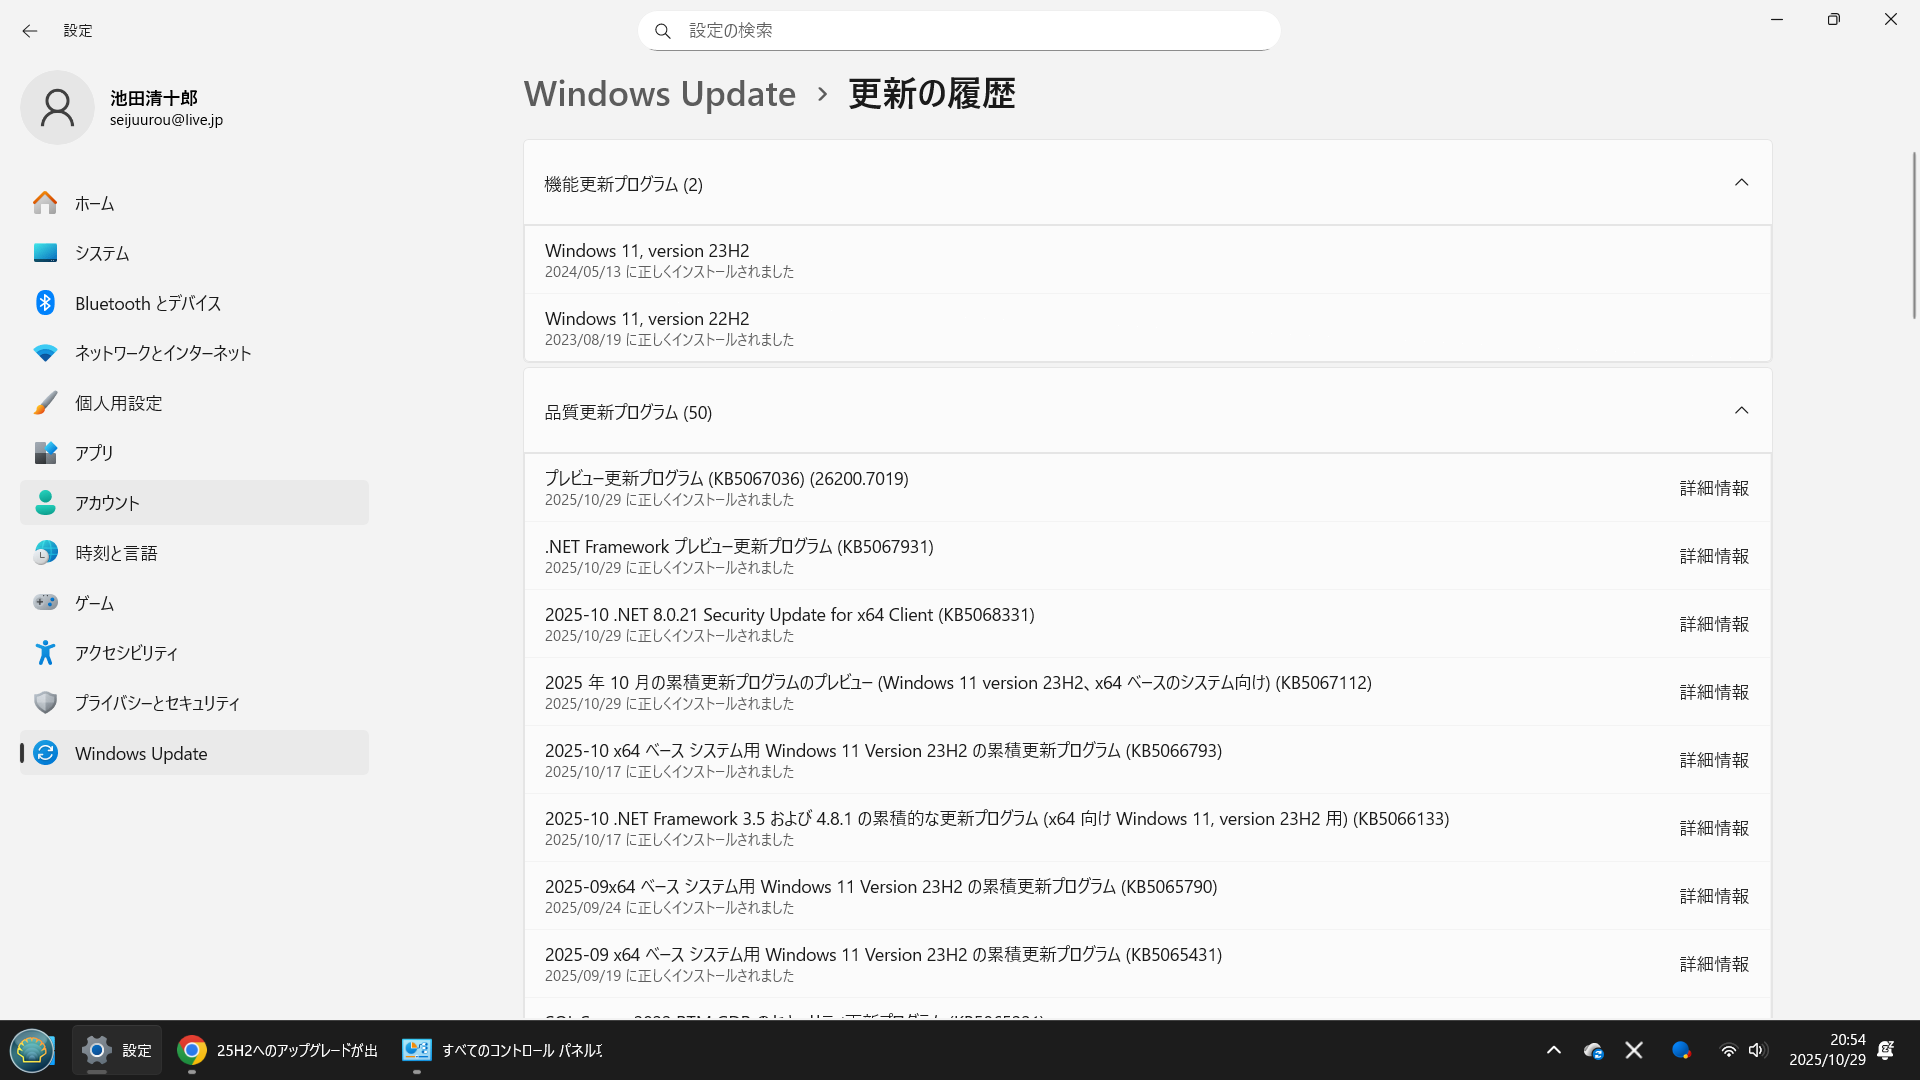The image size is (1920, 1080).
Task: Open the notification bell icon
Action: (1886, 1050)
